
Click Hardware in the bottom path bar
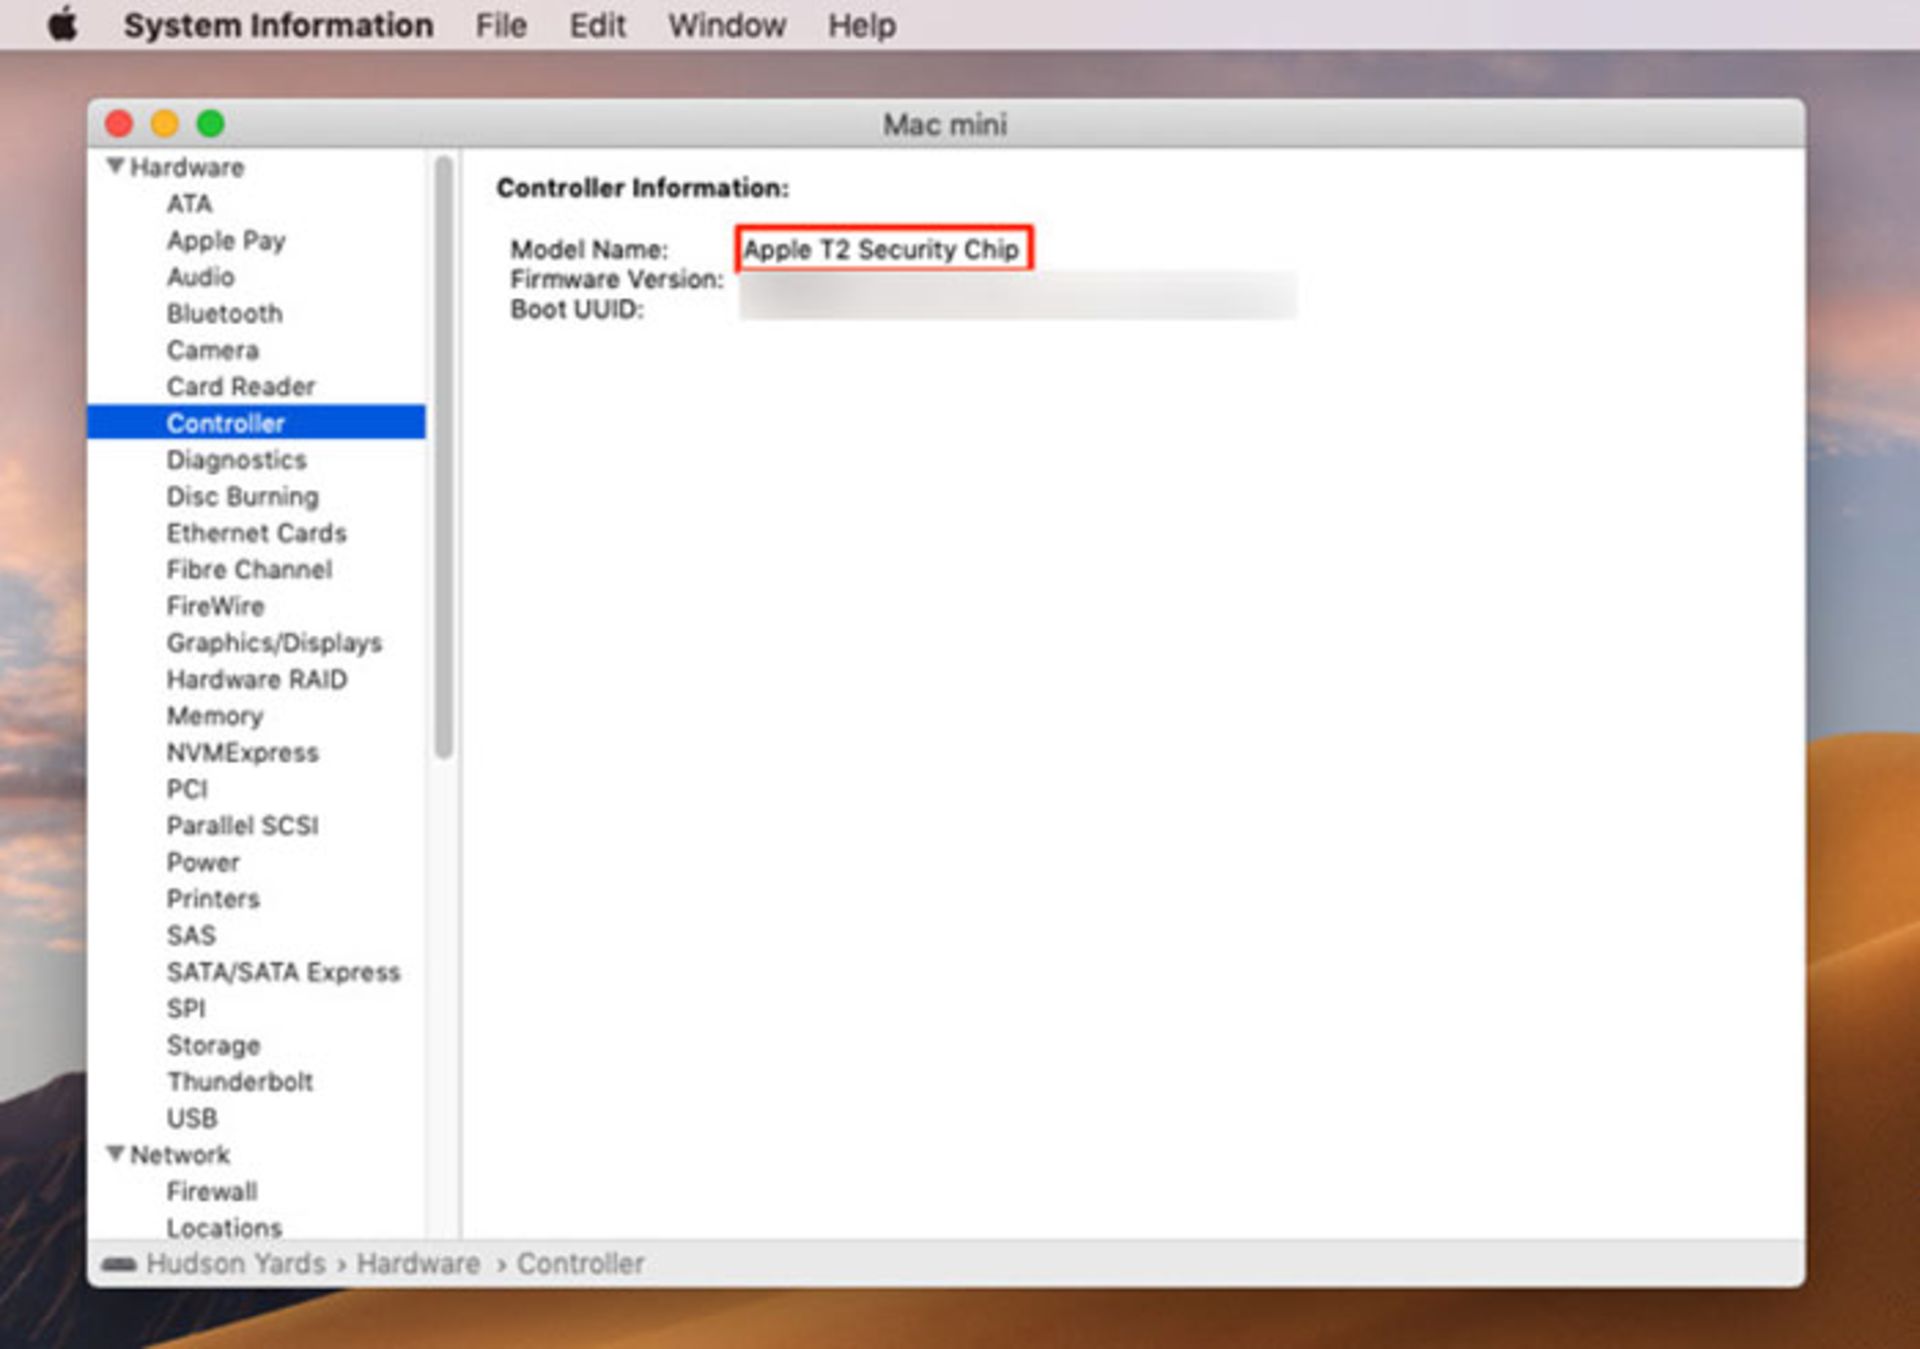(x=418, y=1264)
